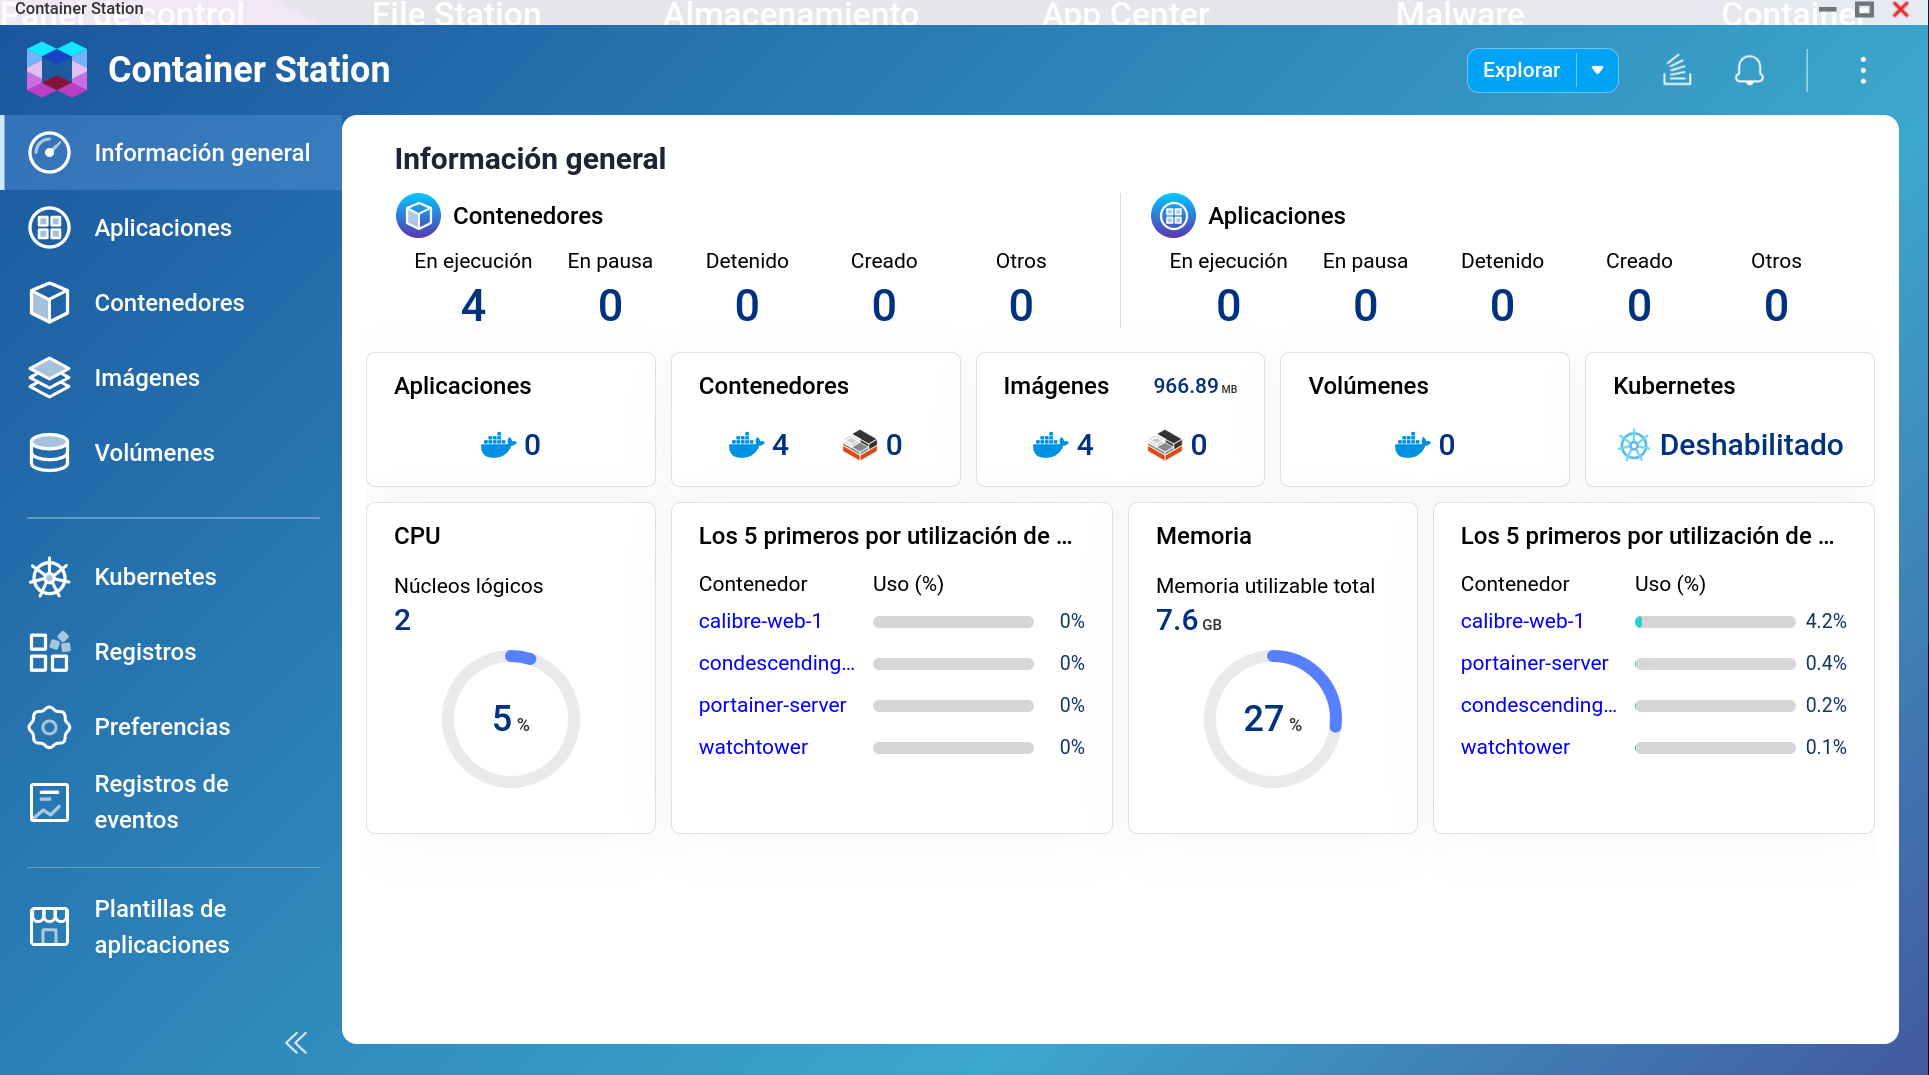Open Plantillas de aplicaciones section
The height and width of the screenshot is (1075, 1929).
[x=161, y=927]
